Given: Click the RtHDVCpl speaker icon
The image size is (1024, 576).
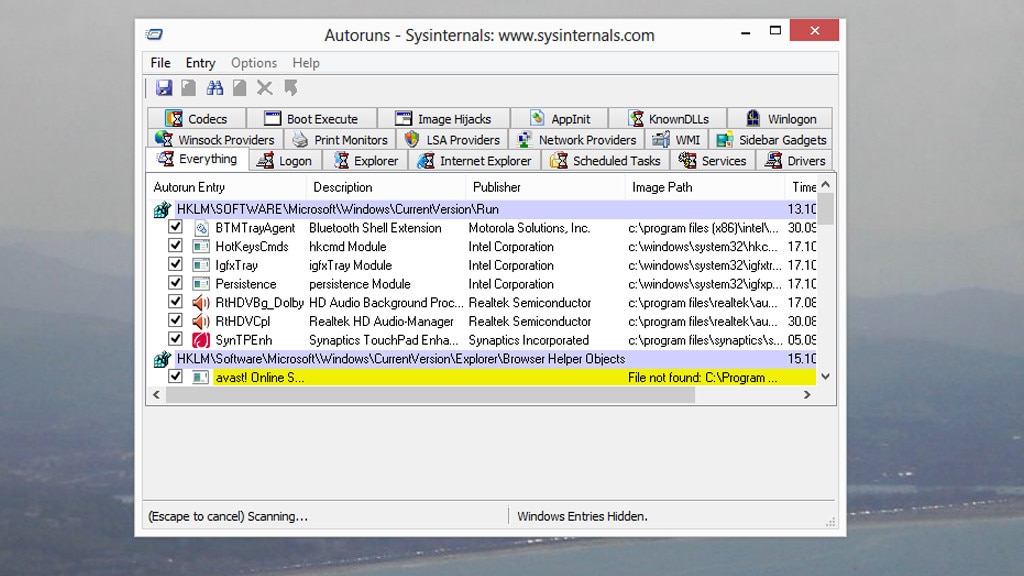Looking at the screenshot, I should click(200, 320).
